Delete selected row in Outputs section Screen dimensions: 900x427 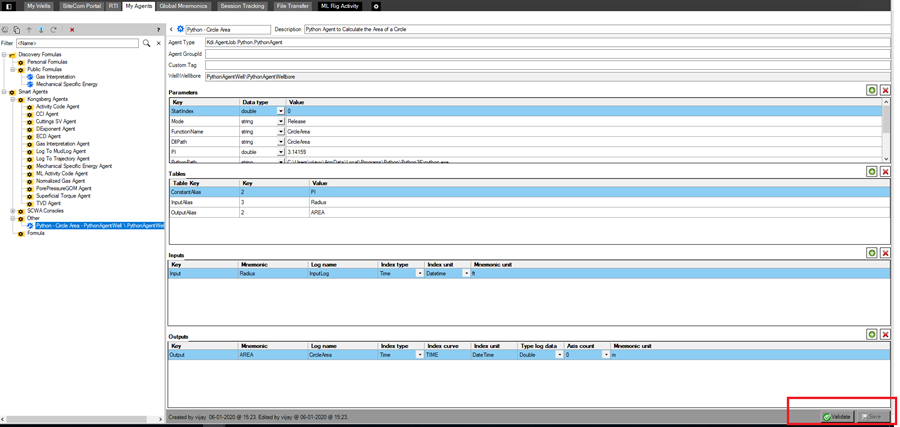(x=886, y=334)
